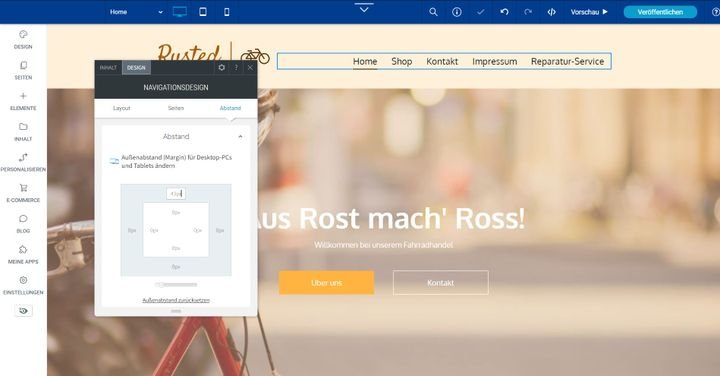The height and width of the screenshot is (376, 720).
Task: Open the Einstellungen settings panel
Action: (x=23, y=286)
